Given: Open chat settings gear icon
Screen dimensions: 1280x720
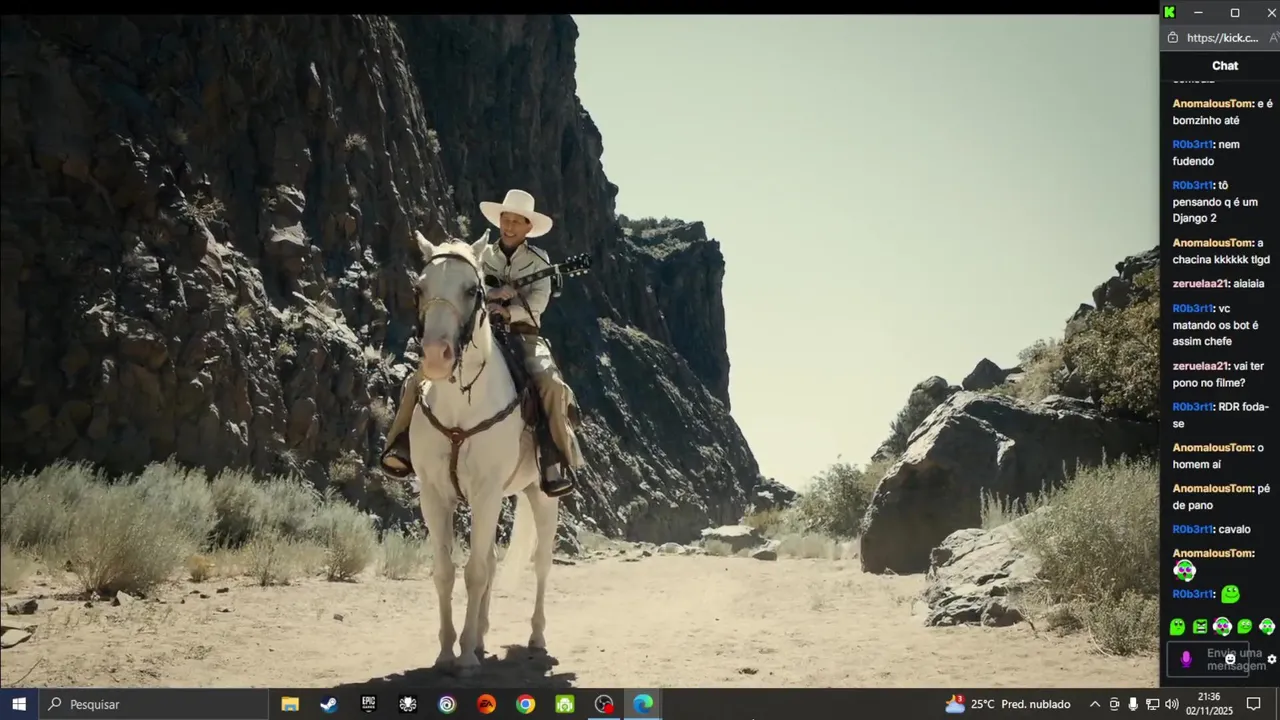Looking at the screenshot, I should tap(1272, 659).
